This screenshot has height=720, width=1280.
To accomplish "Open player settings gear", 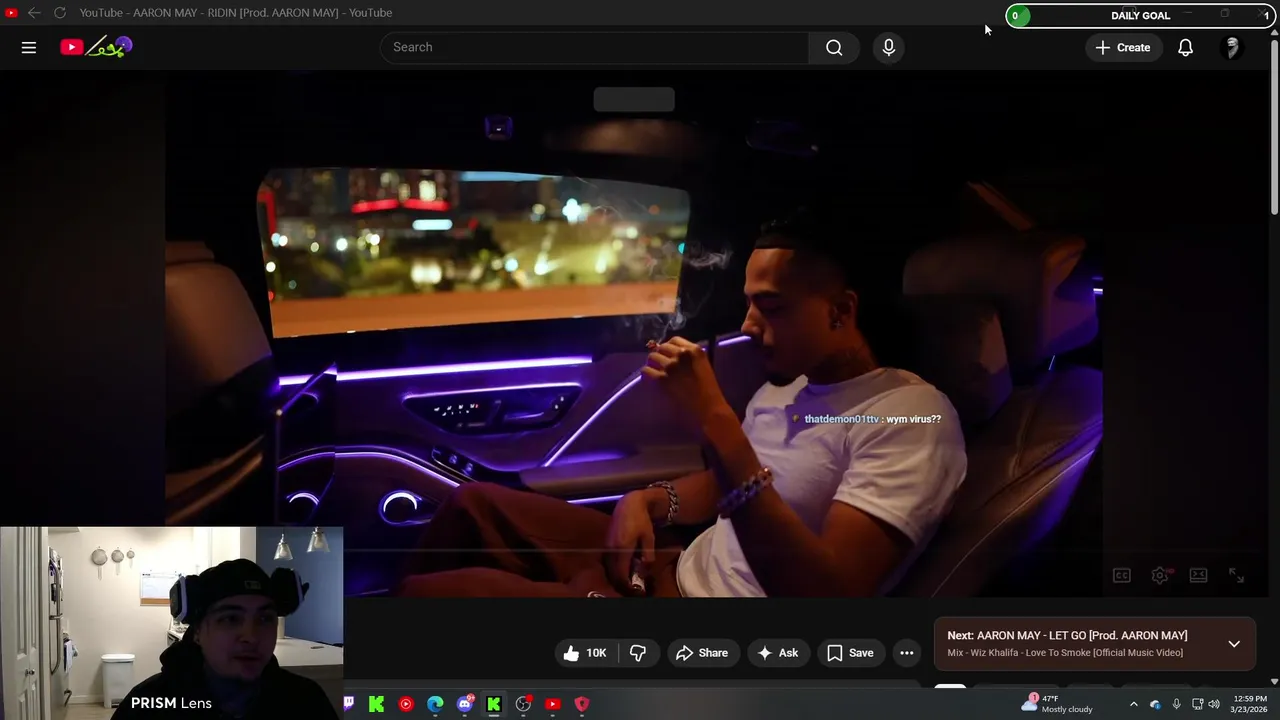I will [x=1160, y=575].
